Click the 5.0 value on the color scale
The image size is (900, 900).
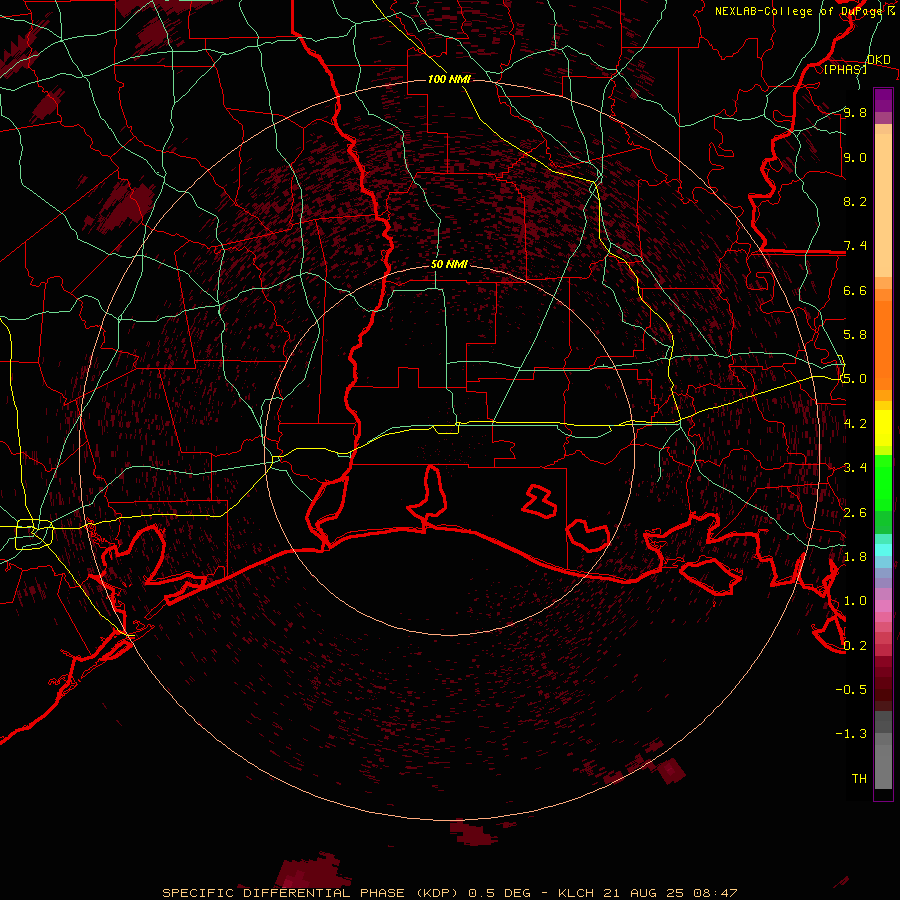[855, 379]
